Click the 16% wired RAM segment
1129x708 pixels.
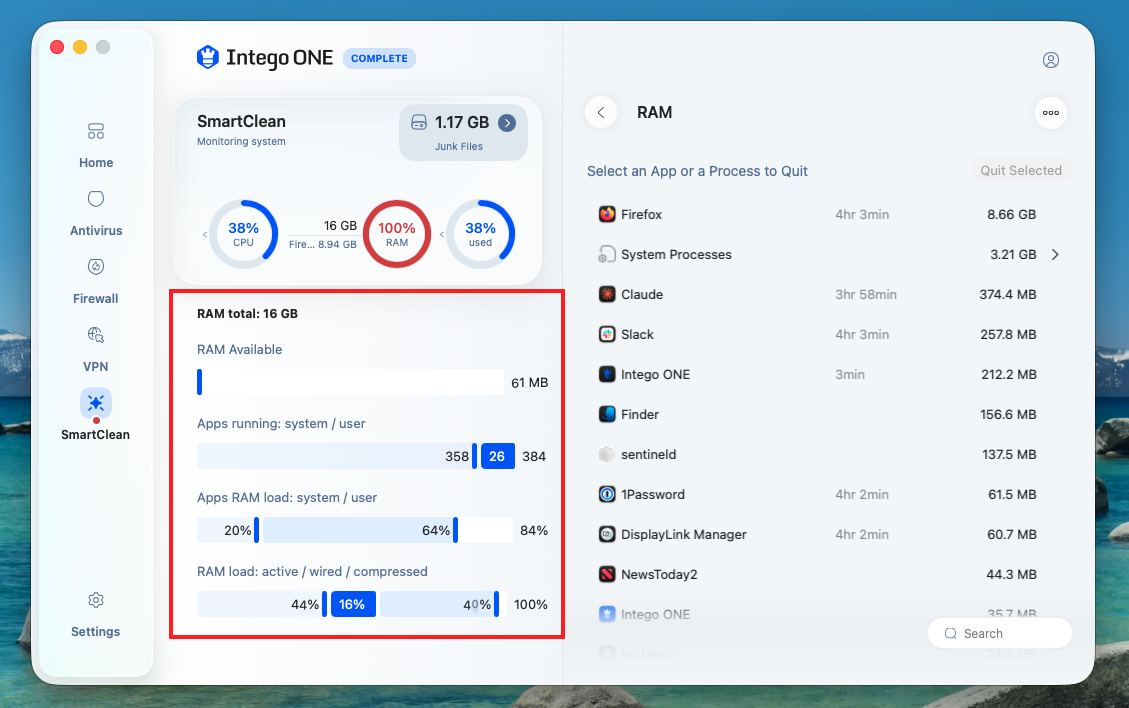[x=353, y=604]
